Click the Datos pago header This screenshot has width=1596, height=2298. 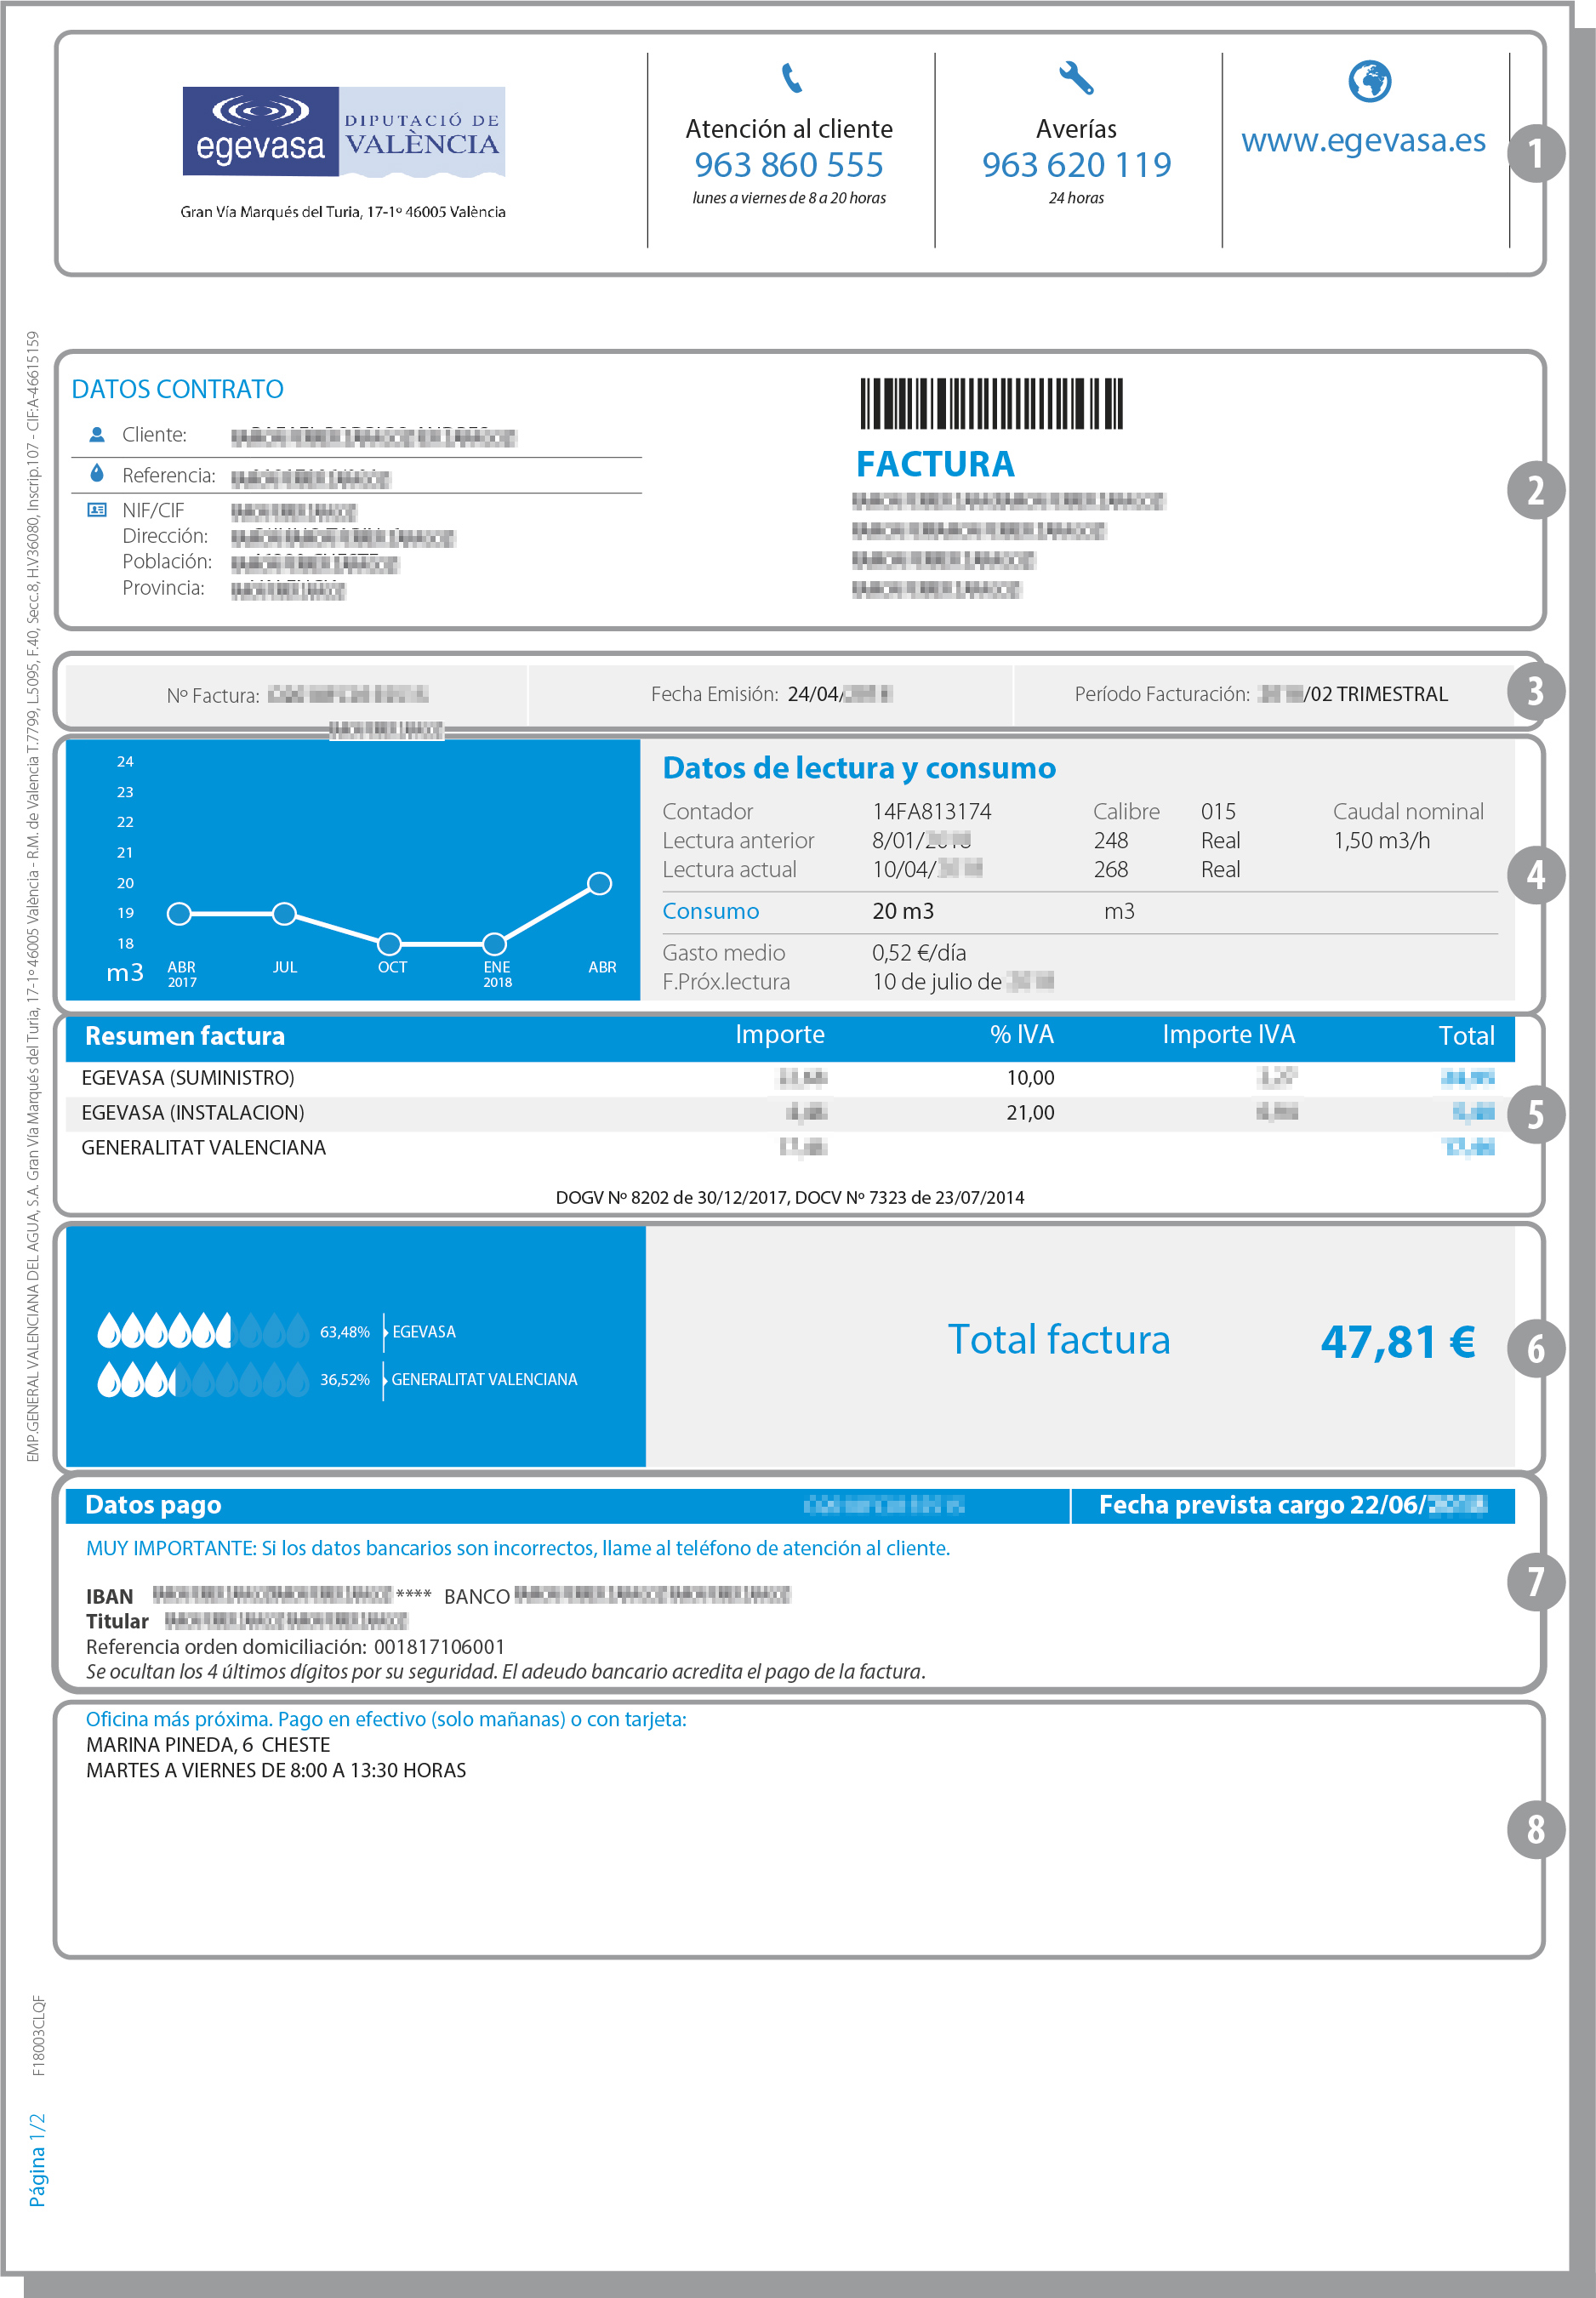point(153,1505)
